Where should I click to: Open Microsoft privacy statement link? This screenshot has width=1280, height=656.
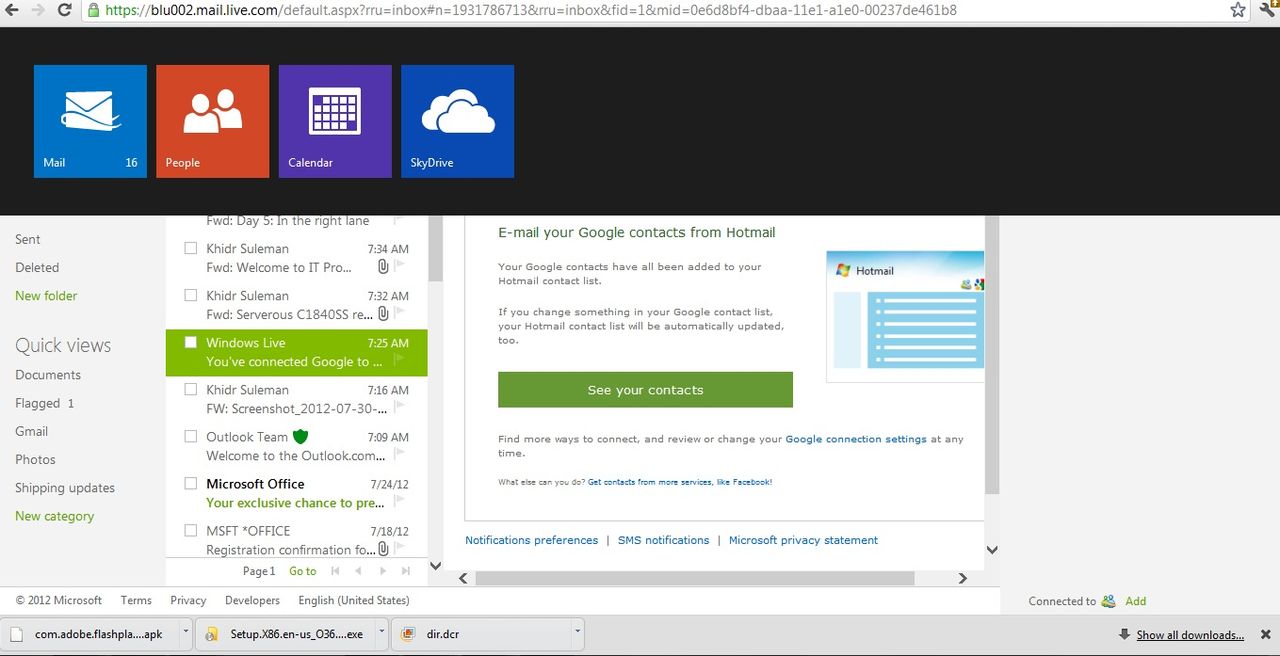[803, 540]
